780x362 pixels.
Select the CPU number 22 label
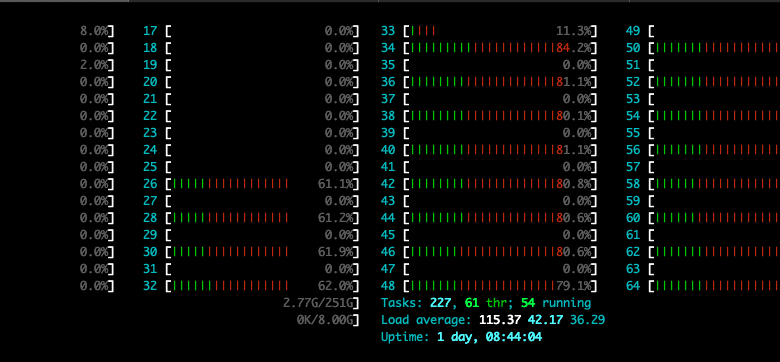coord(150,116)
